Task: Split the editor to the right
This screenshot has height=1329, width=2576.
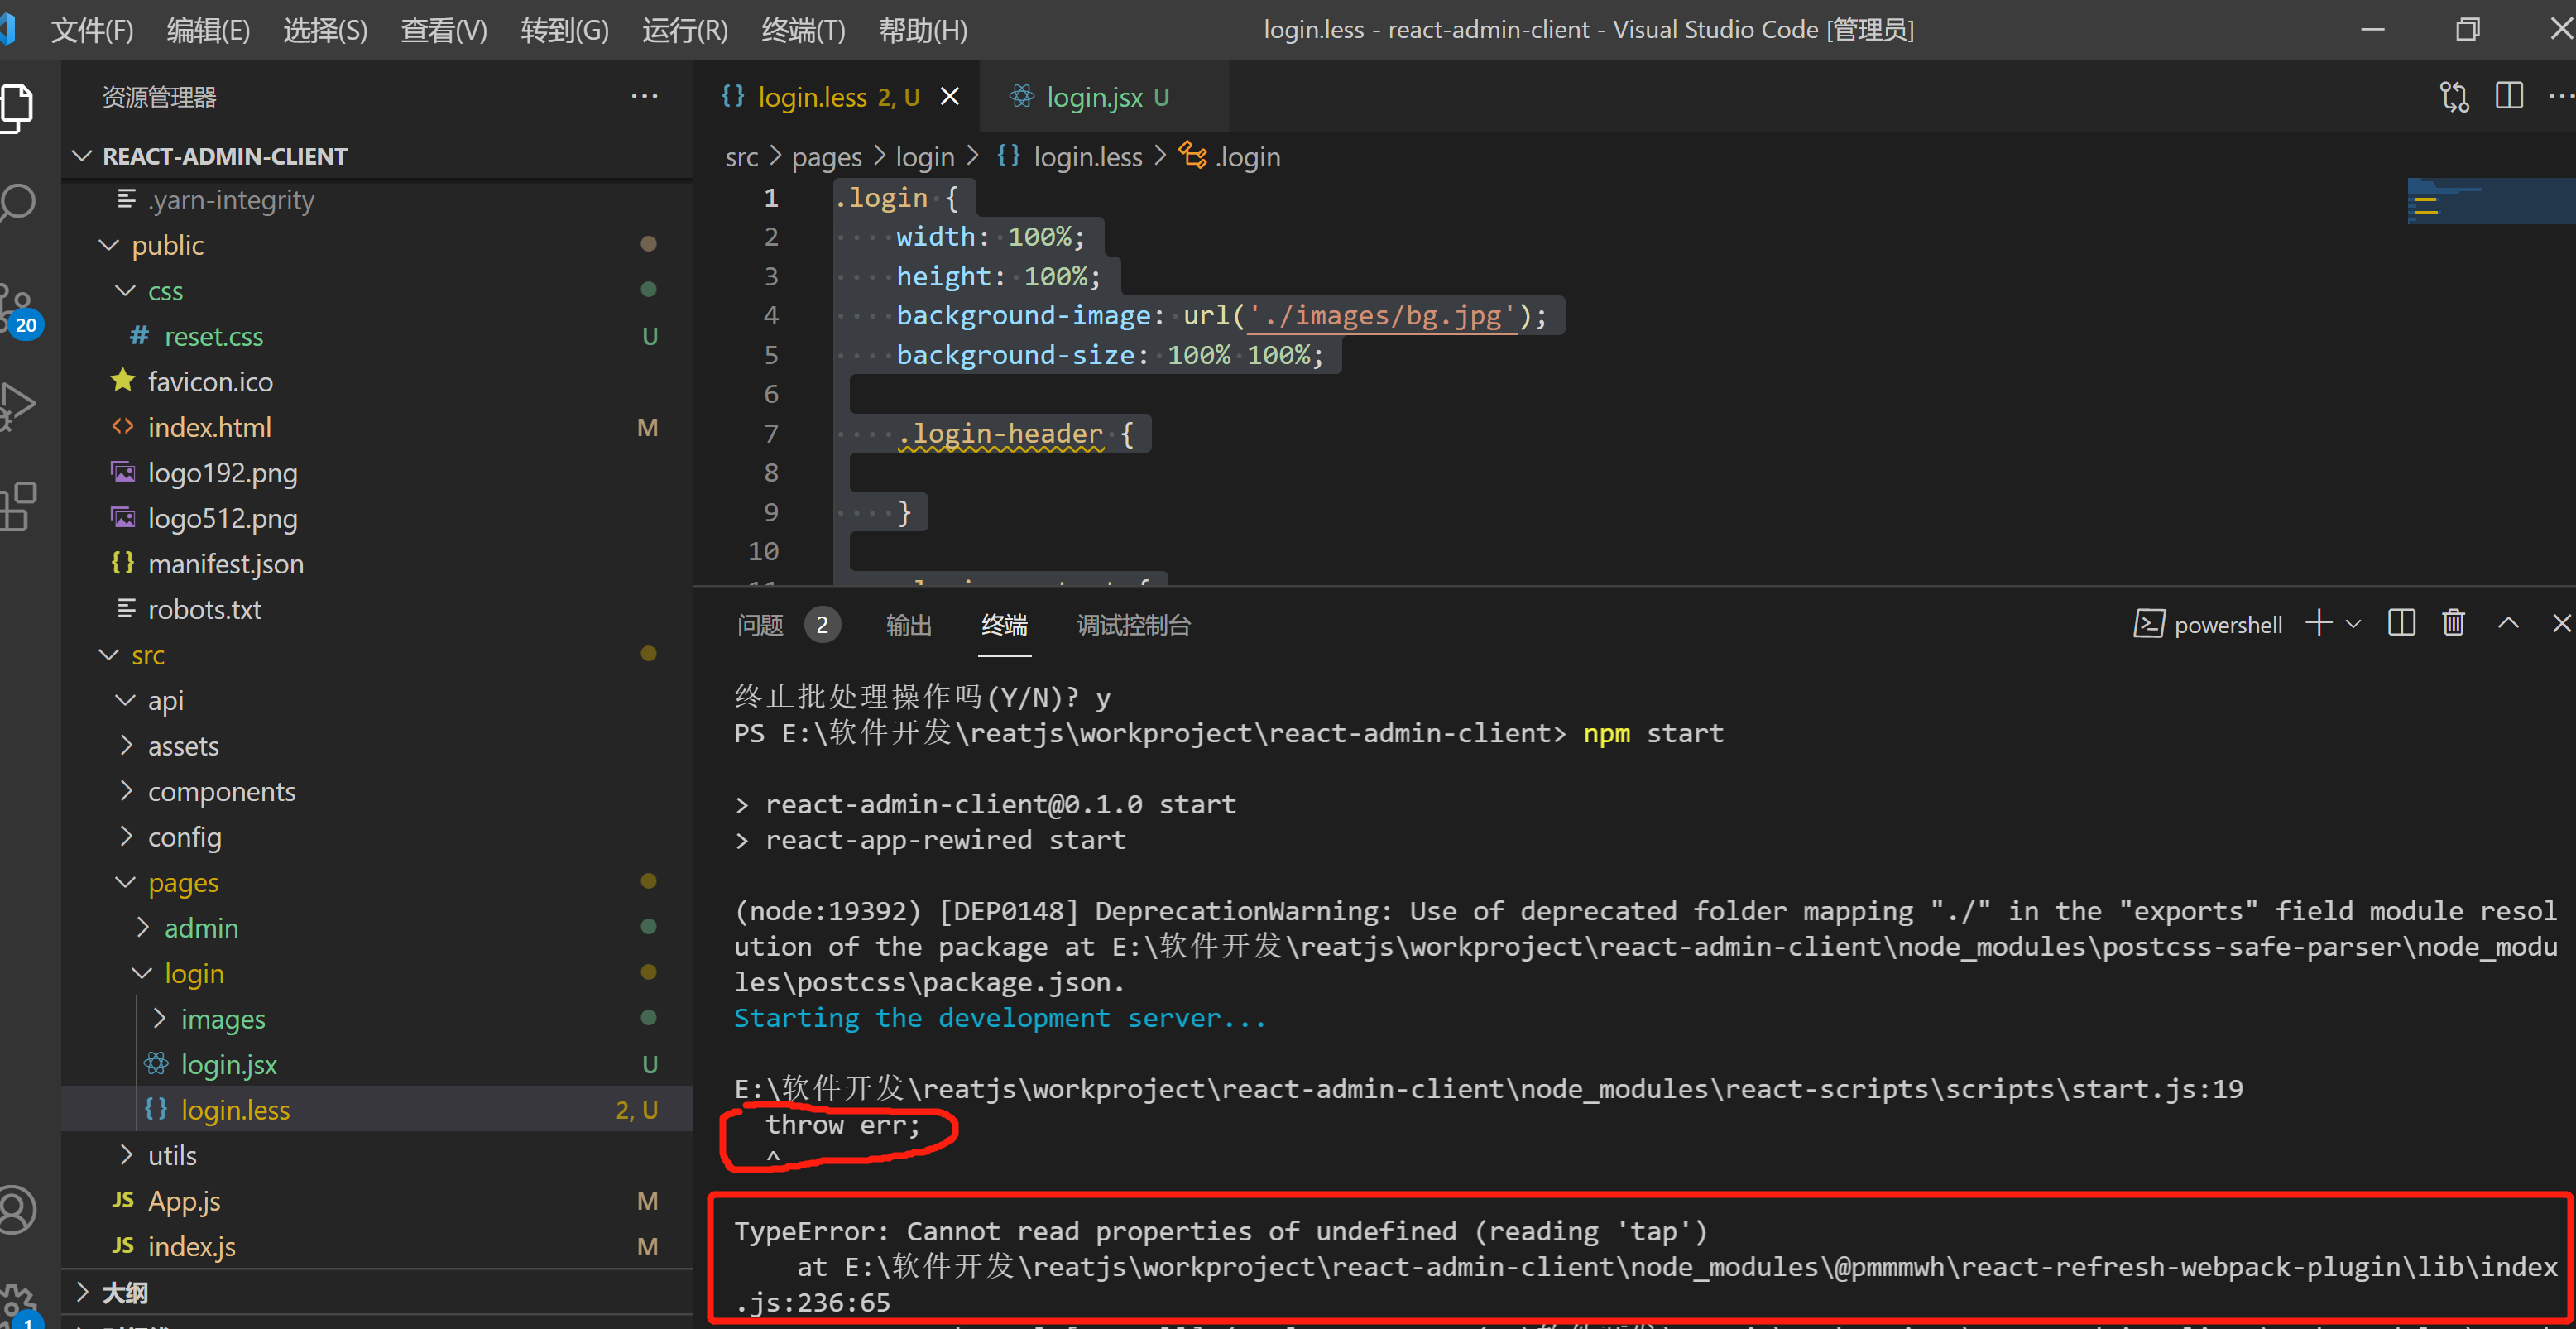Action: (2509, 97)
